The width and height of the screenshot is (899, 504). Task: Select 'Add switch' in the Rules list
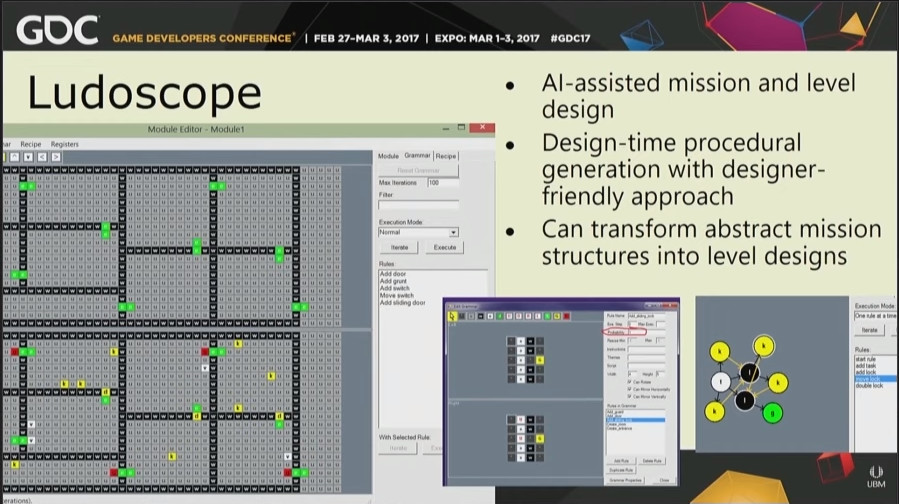tap(394, 288)
